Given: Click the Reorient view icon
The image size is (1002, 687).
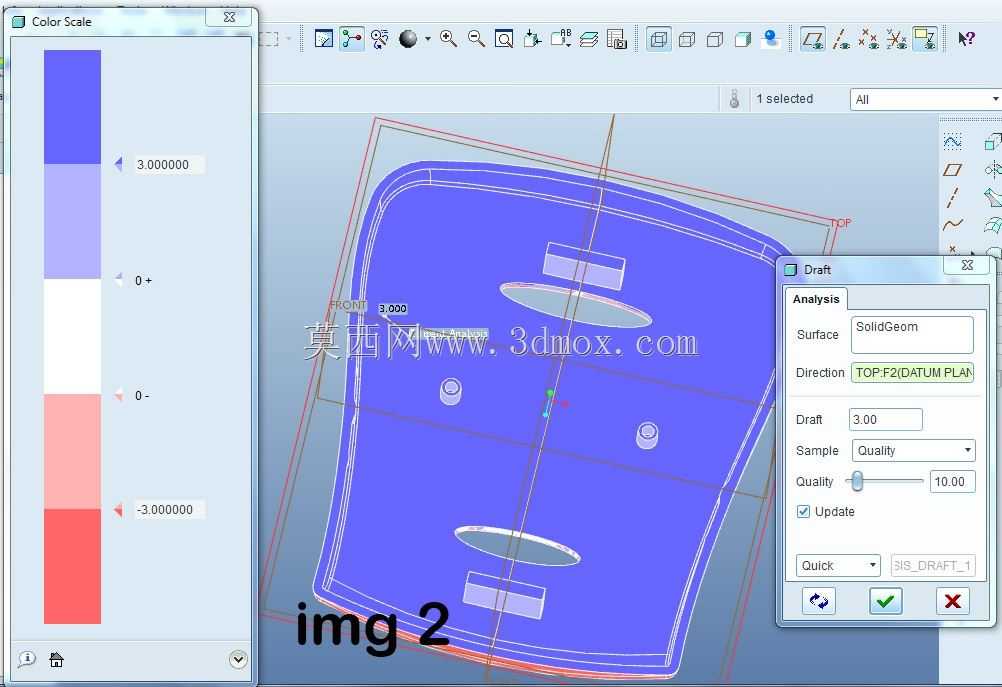Looking at the screenshot, I should (x=532, y=39).
